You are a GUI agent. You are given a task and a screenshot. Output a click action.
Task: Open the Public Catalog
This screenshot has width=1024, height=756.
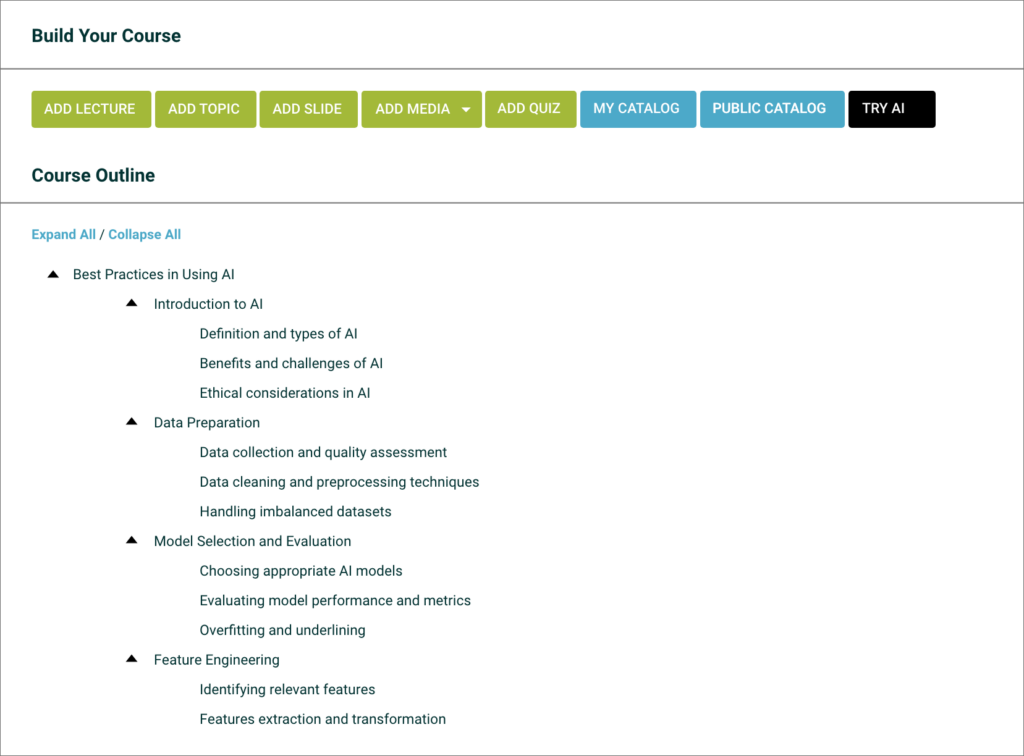pyautogui.click(x=769, y=109)
